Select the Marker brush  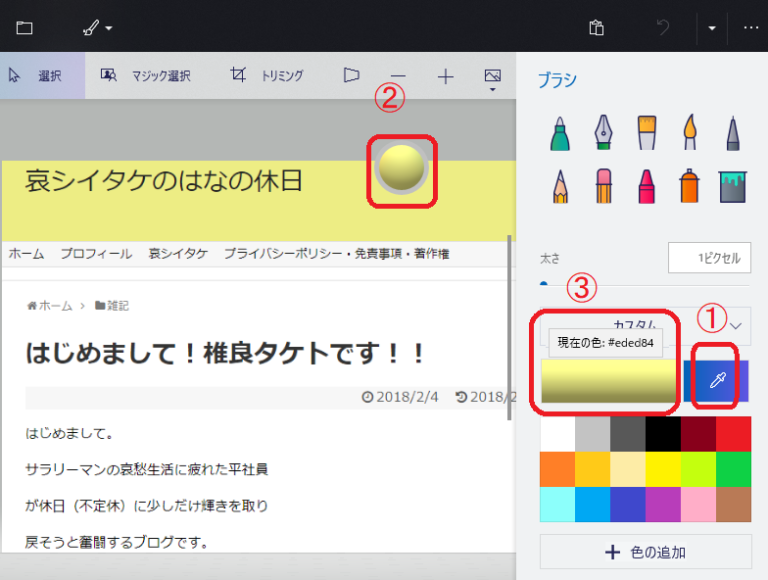click(x=561, y=132)
